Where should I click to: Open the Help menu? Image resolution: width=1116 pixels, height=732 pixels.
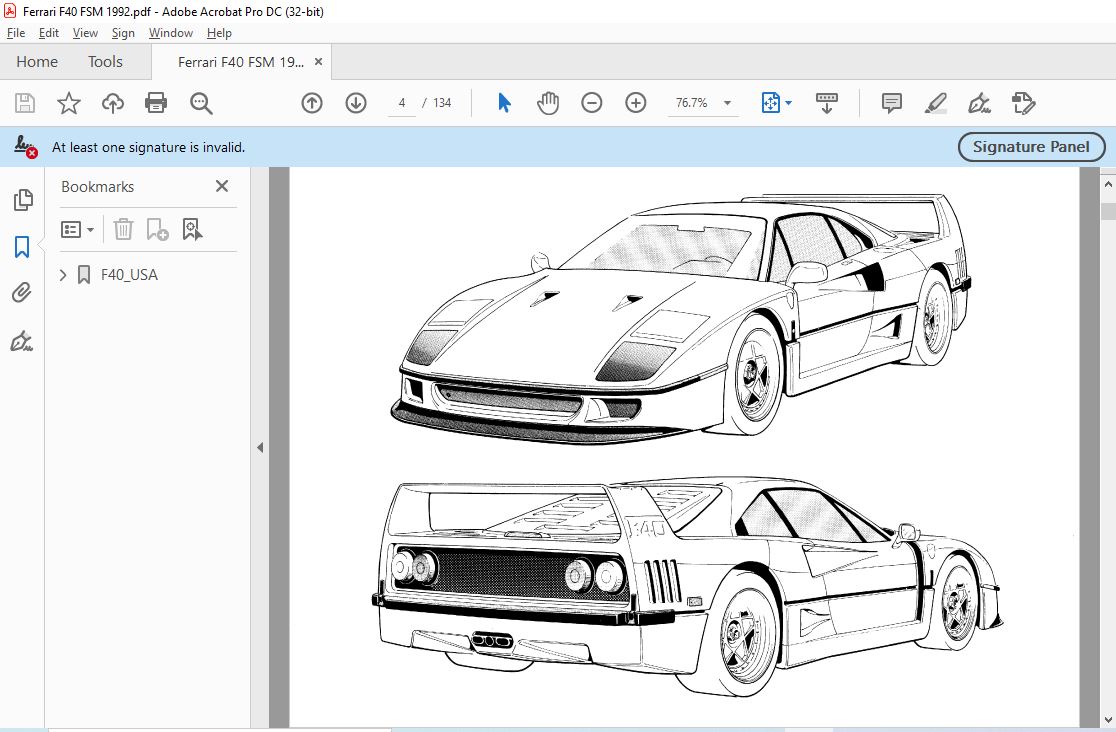tap(219, 33)
